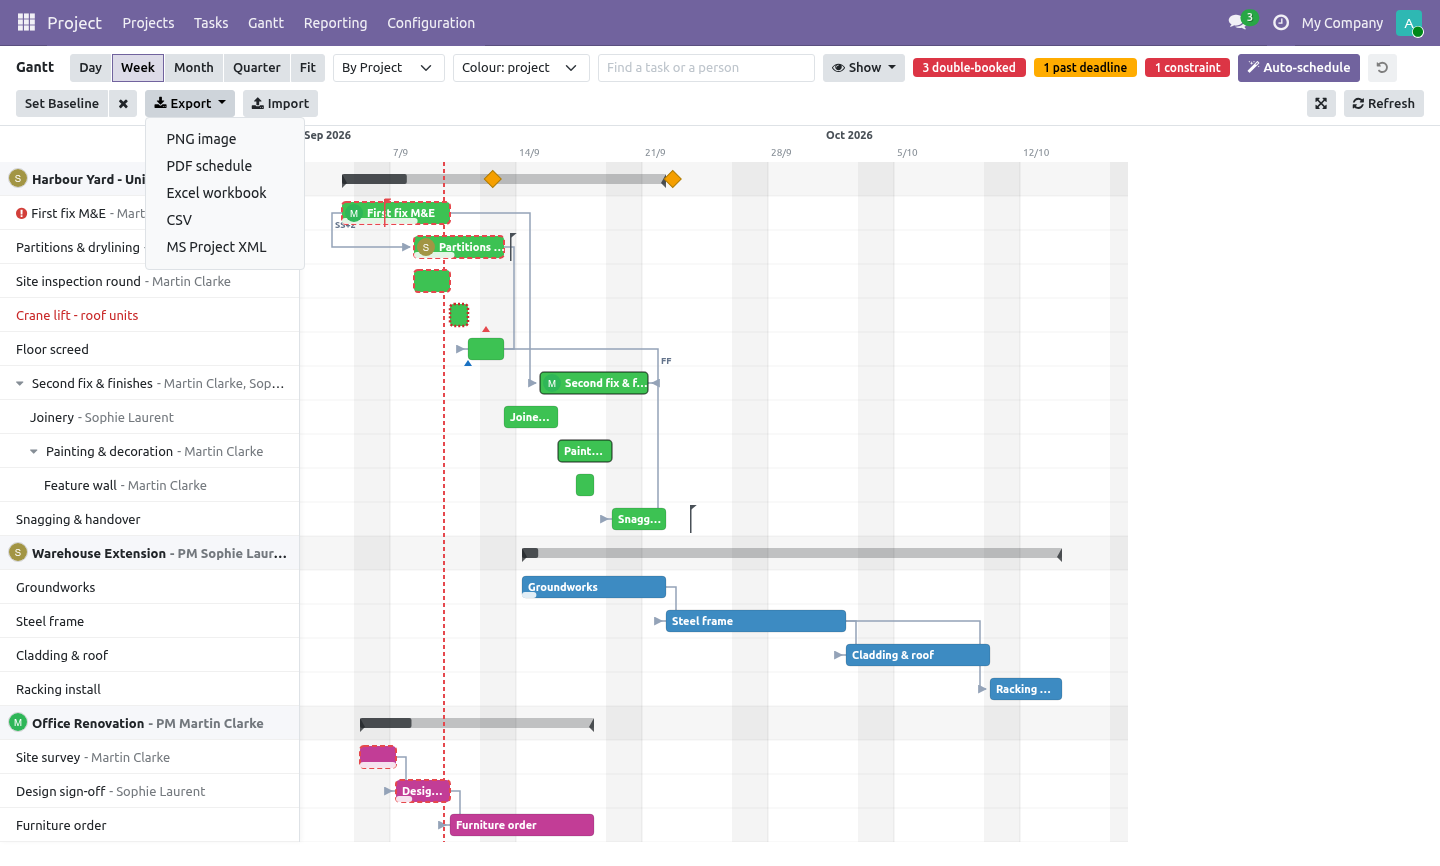
Task: Click the red warning icon on First fix M&E
Action: 22,213
